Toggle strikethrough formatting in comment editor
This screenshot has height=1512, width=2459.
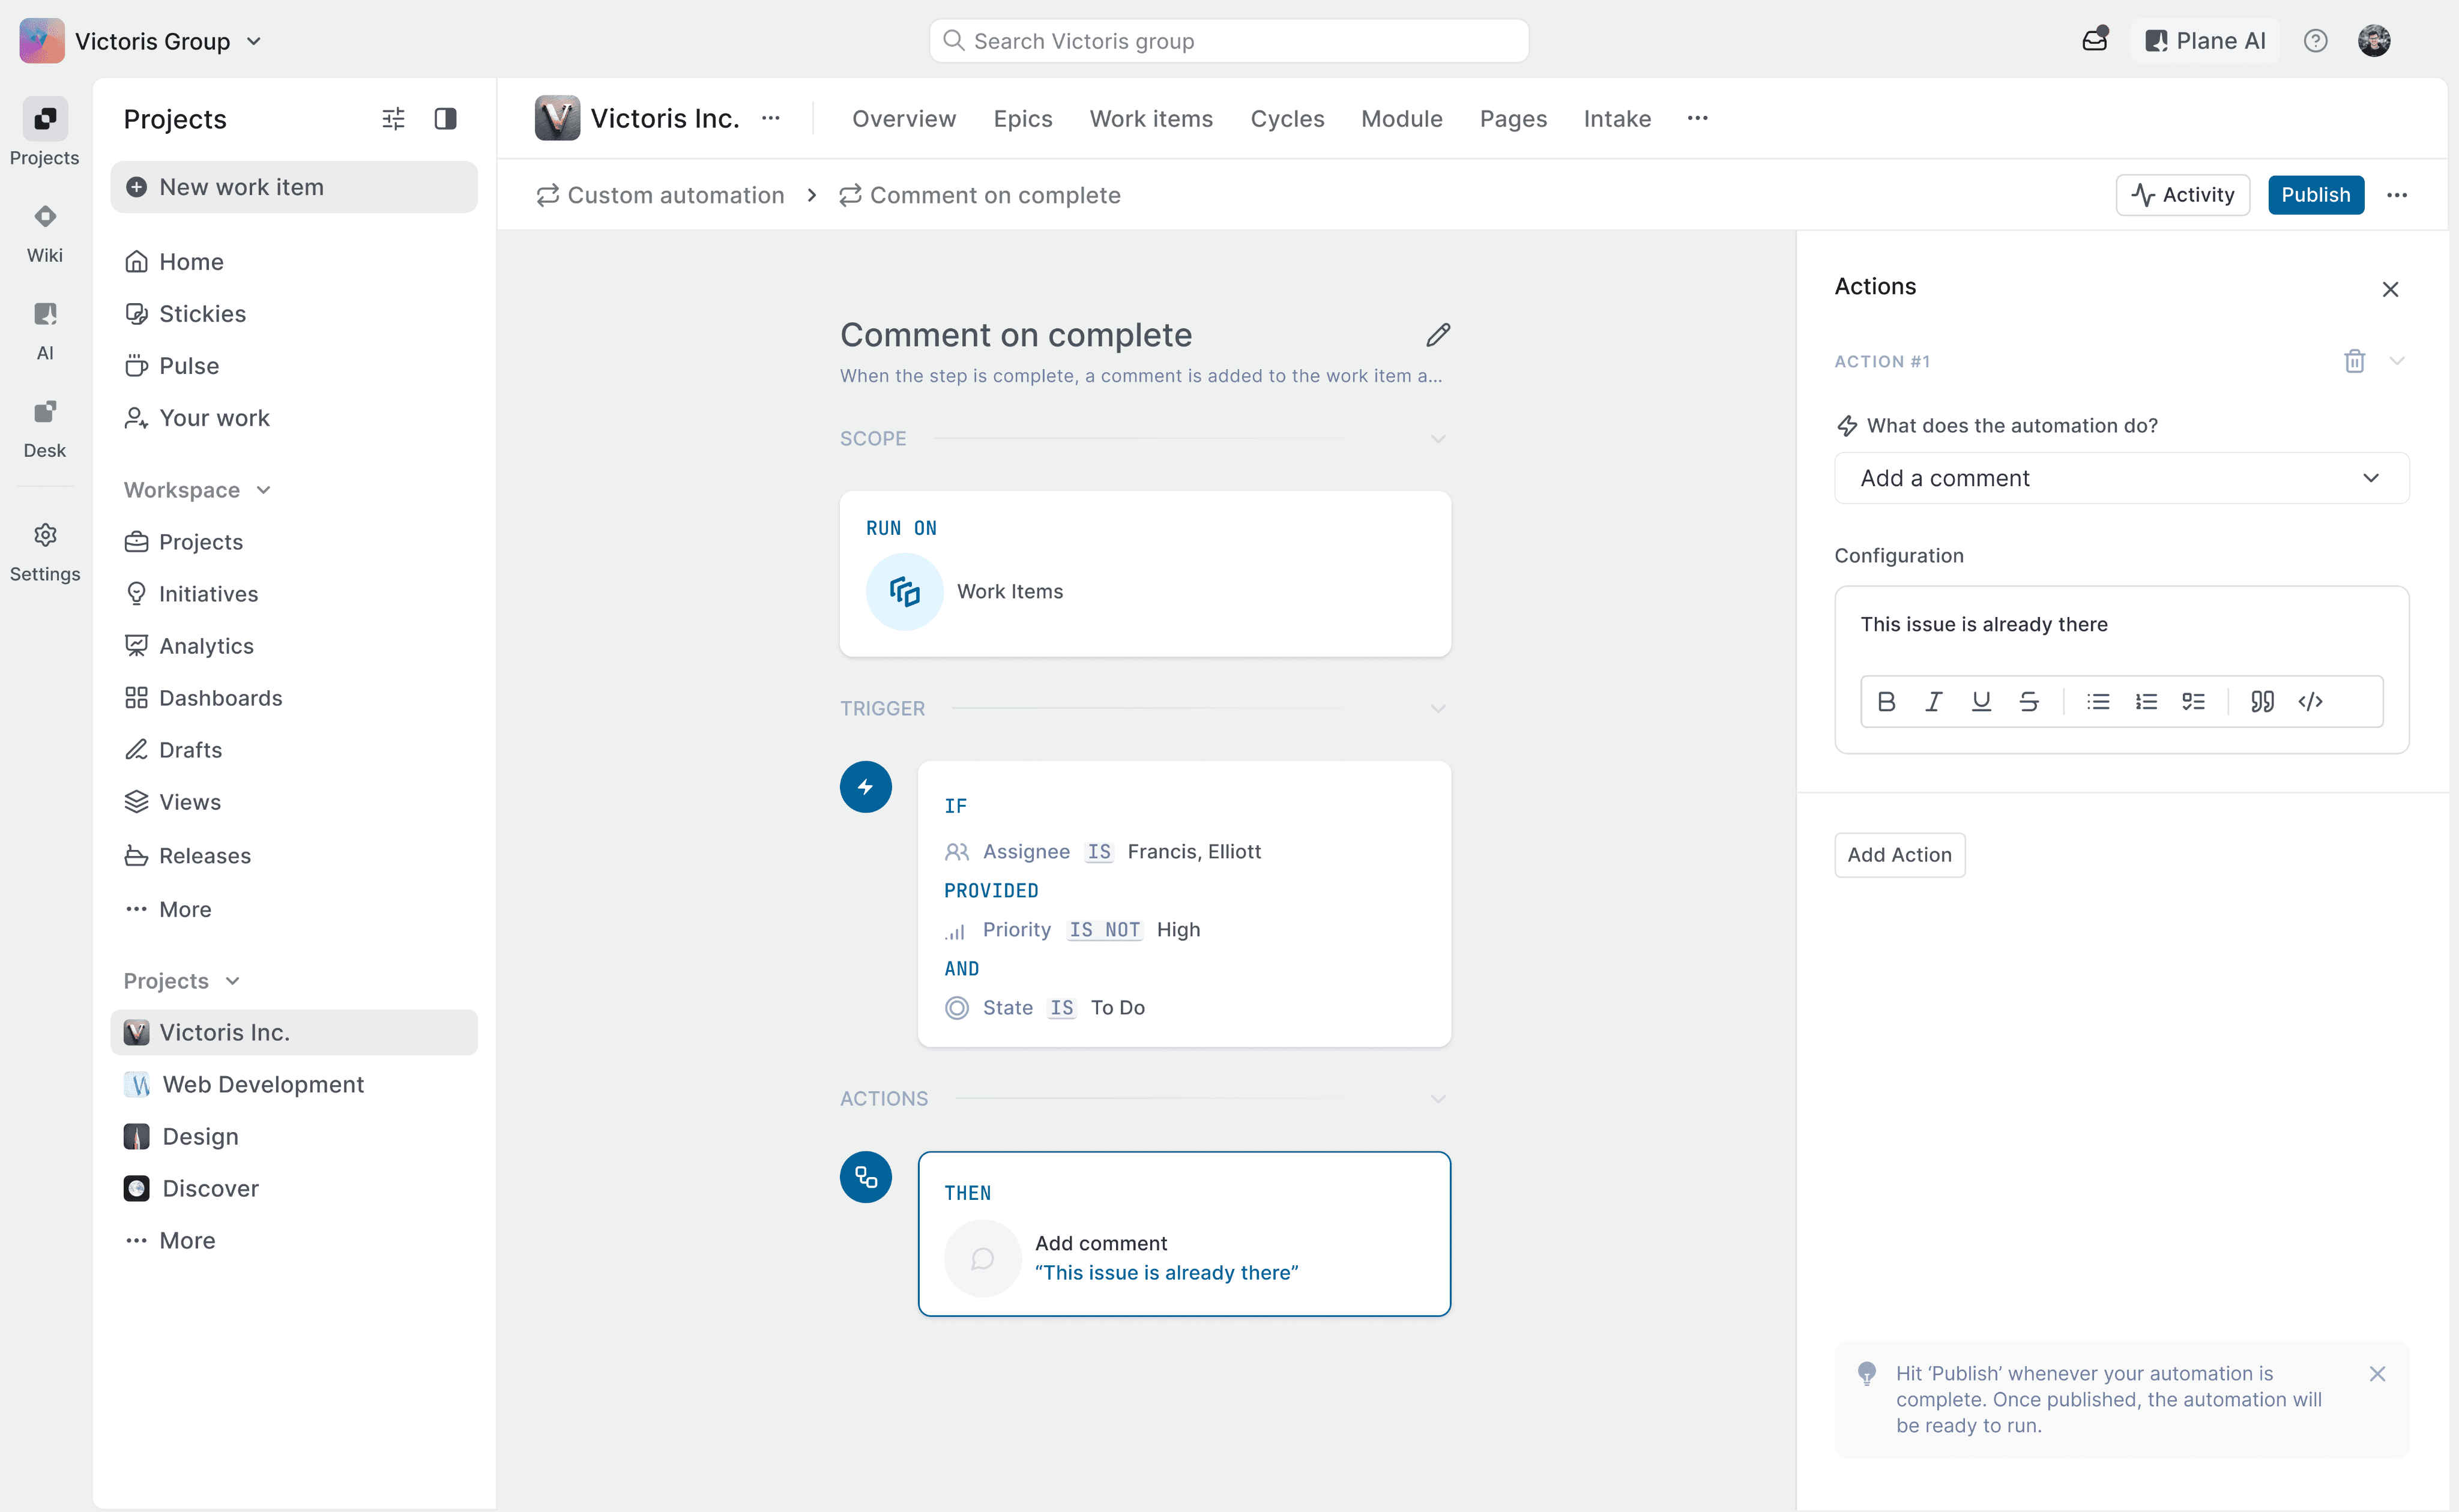tap(2028, 701)
